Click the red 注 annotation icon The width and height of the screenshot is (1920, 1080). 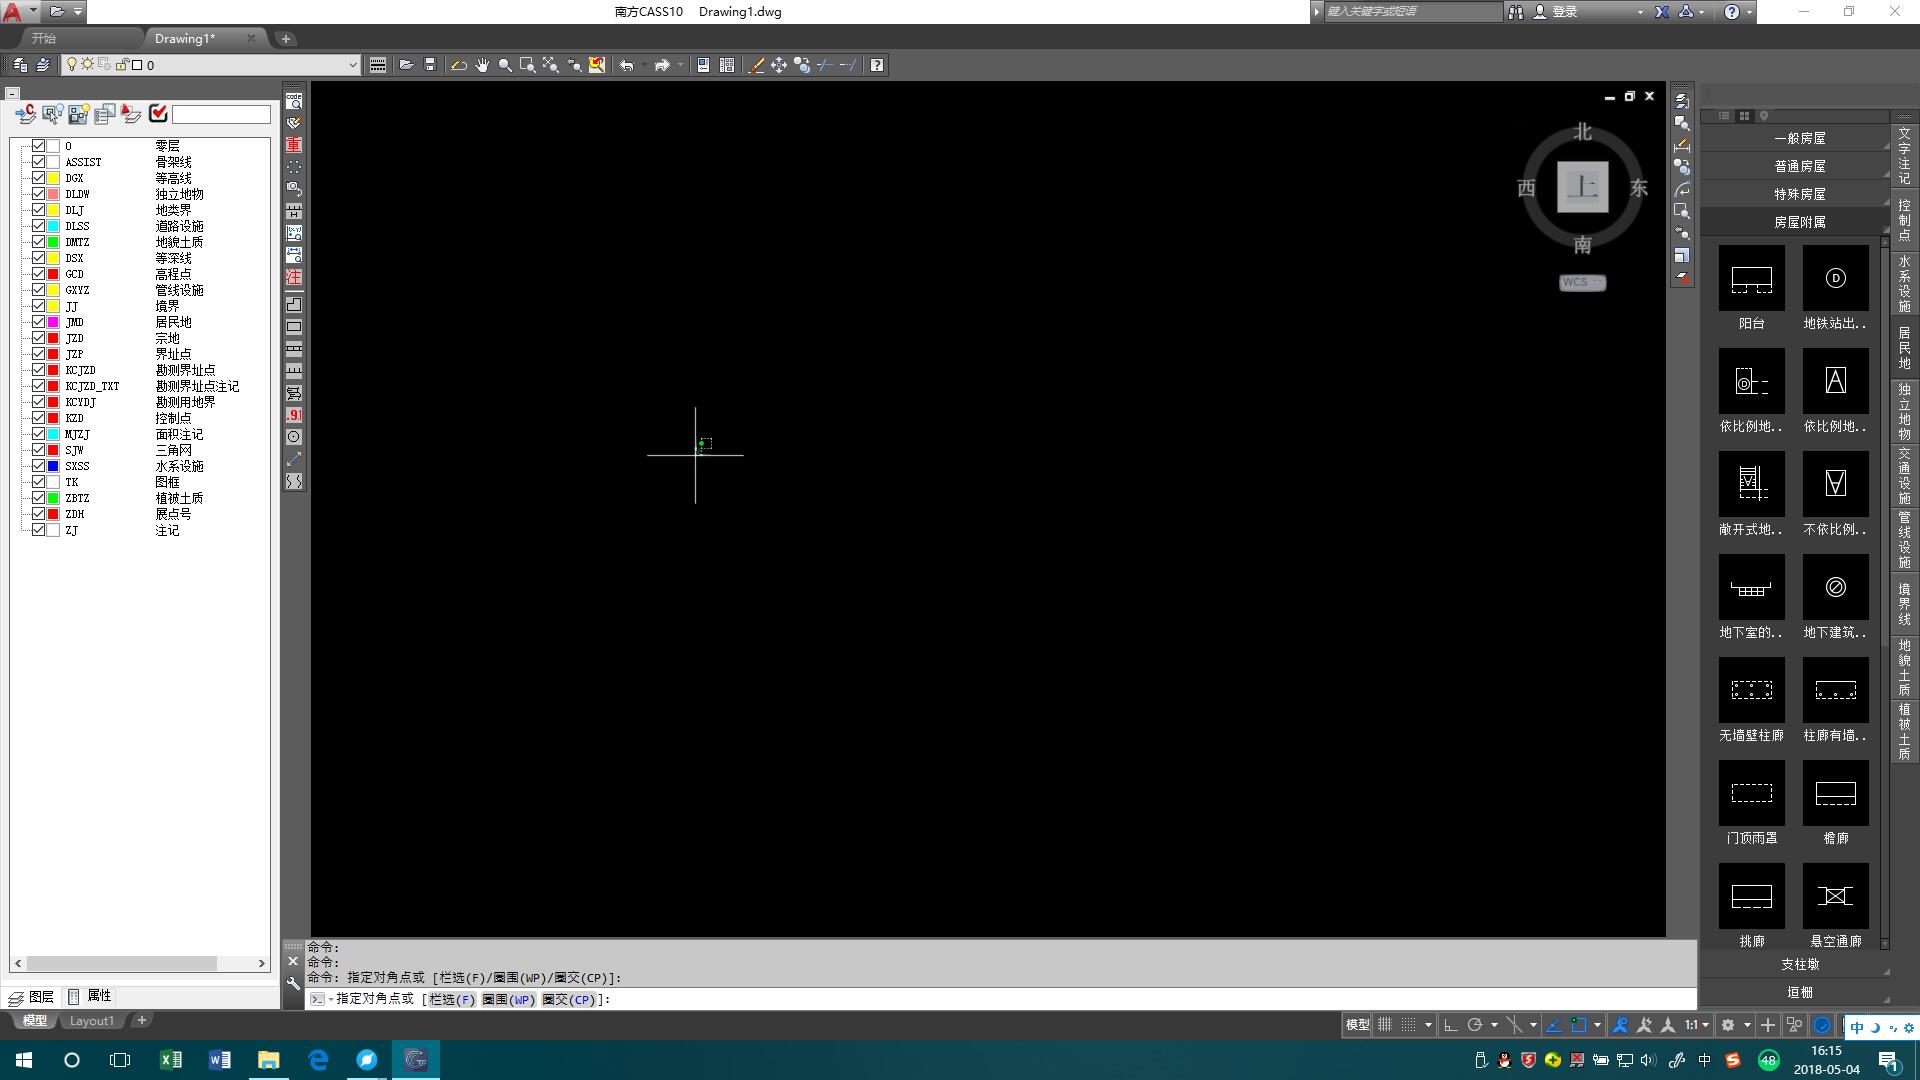(294, 277)
